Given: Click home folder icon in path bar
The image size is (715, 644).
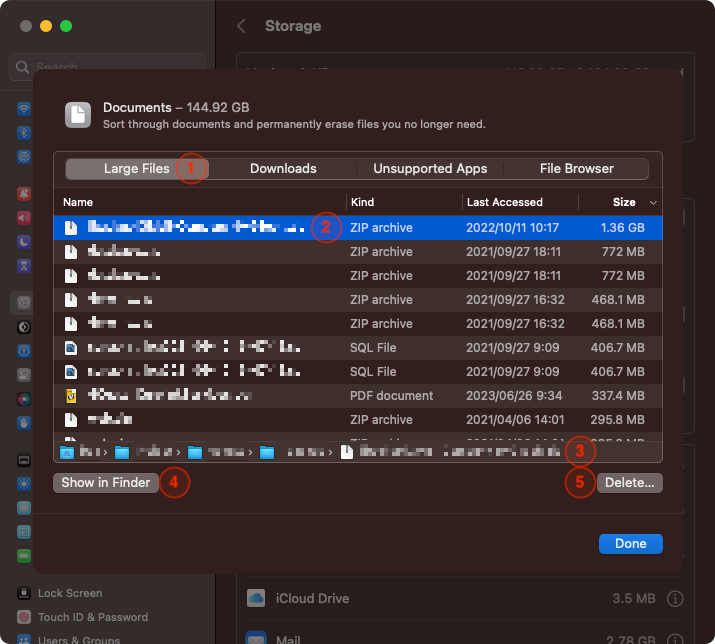Looking at the screenshot, I should pyautogui.click(x=67, y=452).
